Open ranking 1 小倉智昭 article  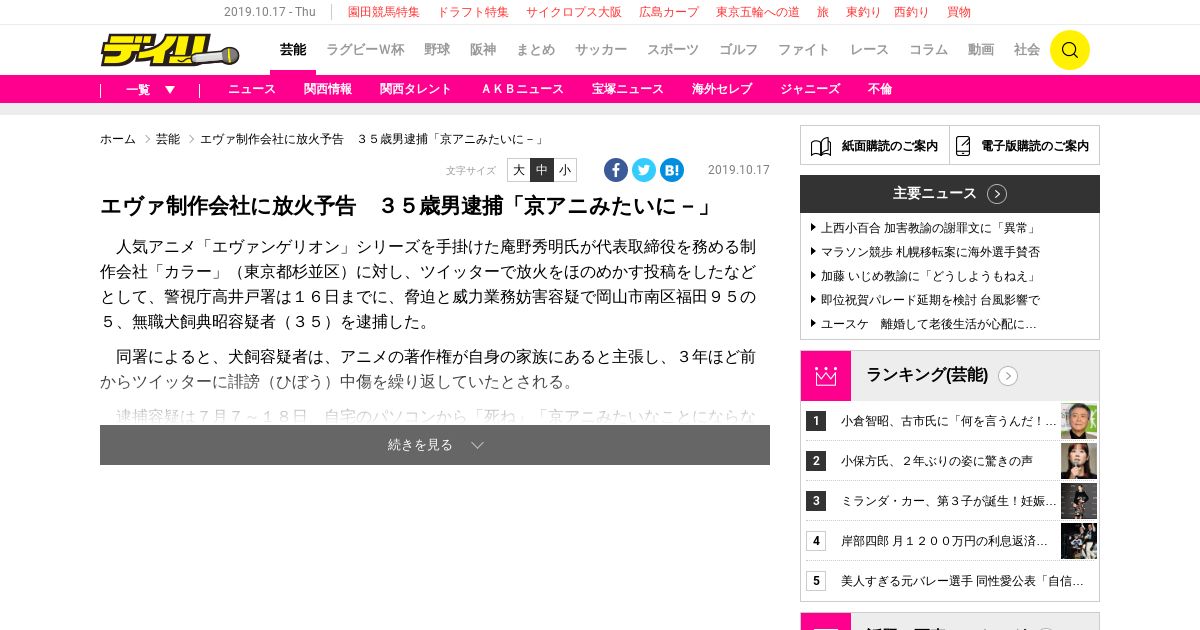(x=949, y=421)
